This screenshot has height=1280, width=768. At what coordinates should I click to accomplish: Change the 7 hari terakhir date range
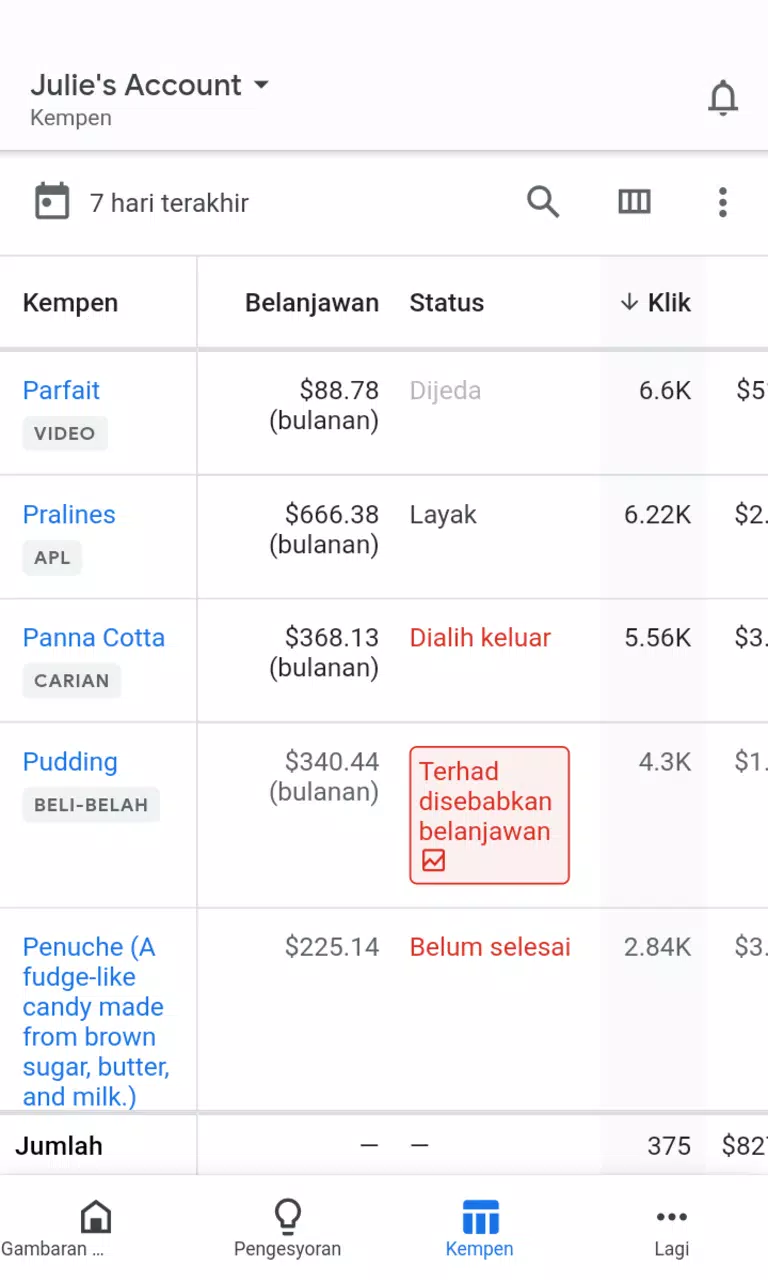(x=169, y=203)
